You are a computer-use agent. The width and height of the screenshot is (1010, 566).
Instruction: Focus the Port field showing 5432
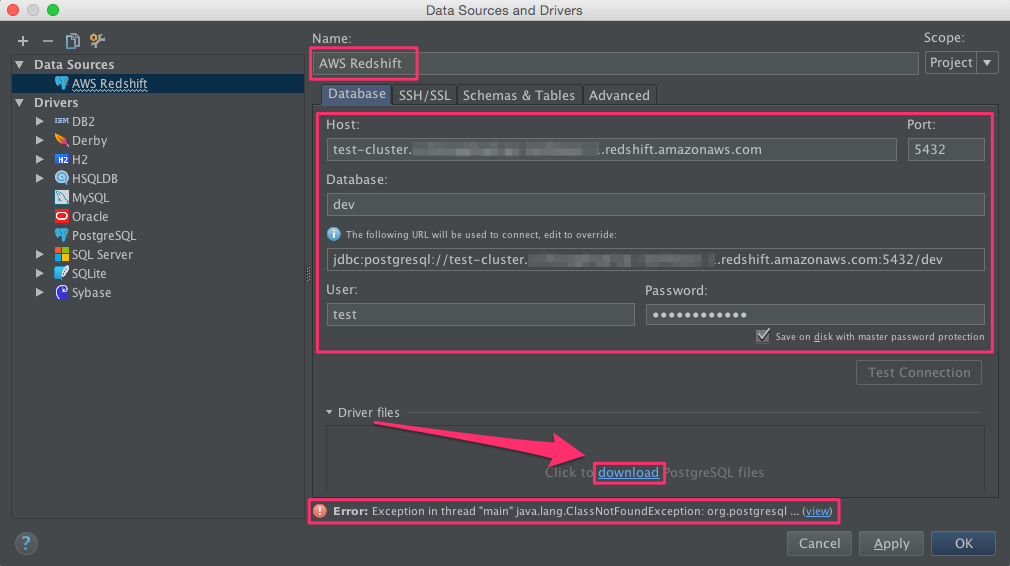pos(946,149)
